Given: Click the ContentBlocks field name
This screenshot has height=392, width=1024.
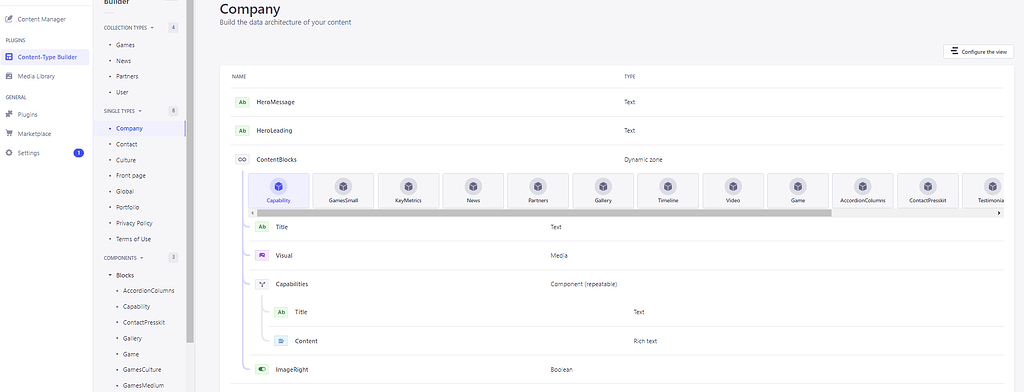Looking at the screenshot, I should [277, 159].
